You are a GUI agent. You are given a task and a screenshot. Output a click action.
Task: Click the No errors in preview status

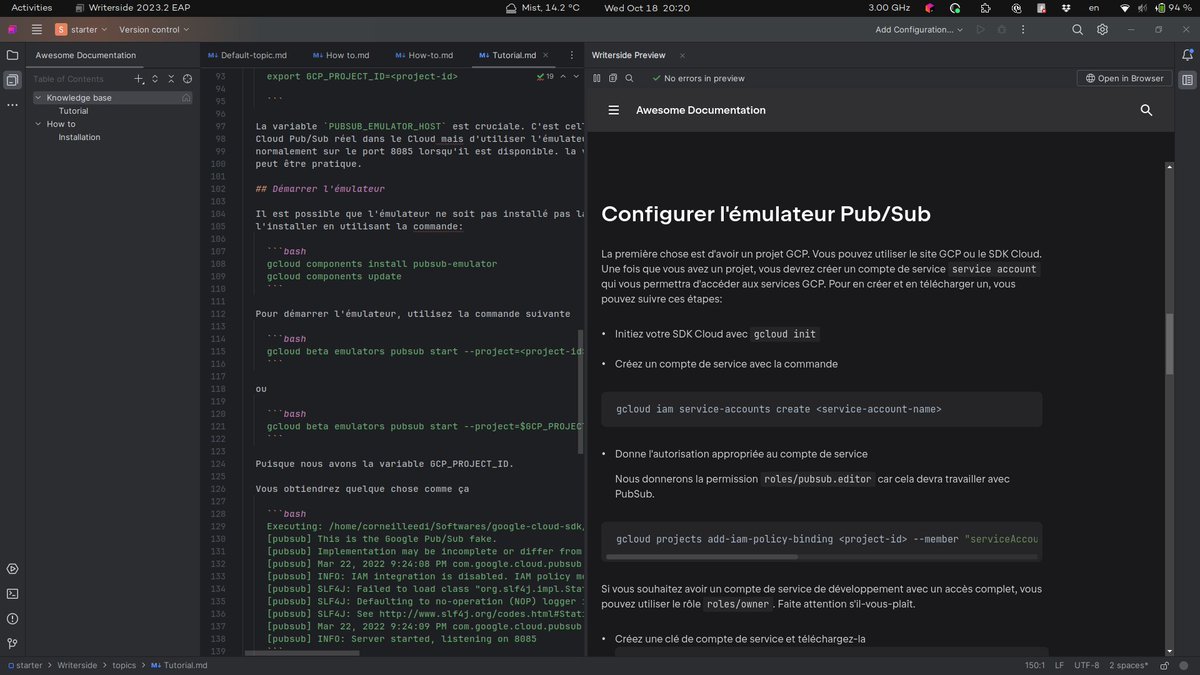pyautogui.click(x=698, y=78)
